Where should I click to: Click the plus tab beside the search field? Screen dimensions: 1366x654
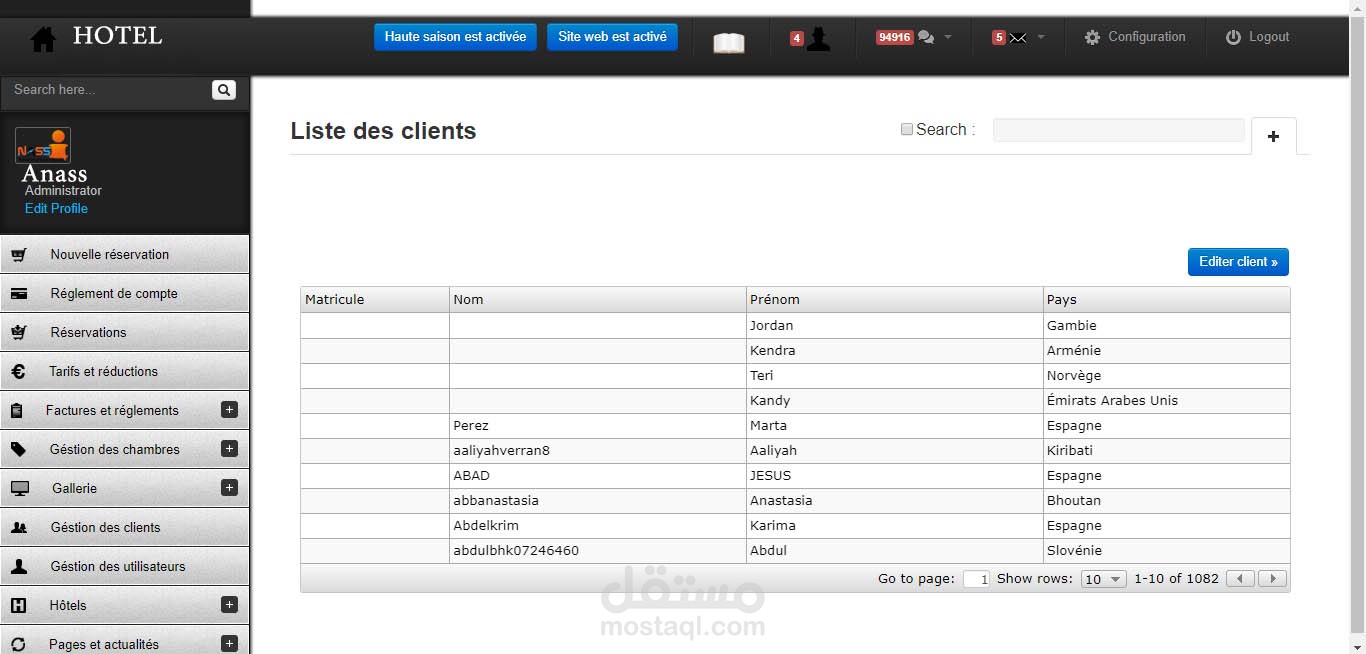1273,136
